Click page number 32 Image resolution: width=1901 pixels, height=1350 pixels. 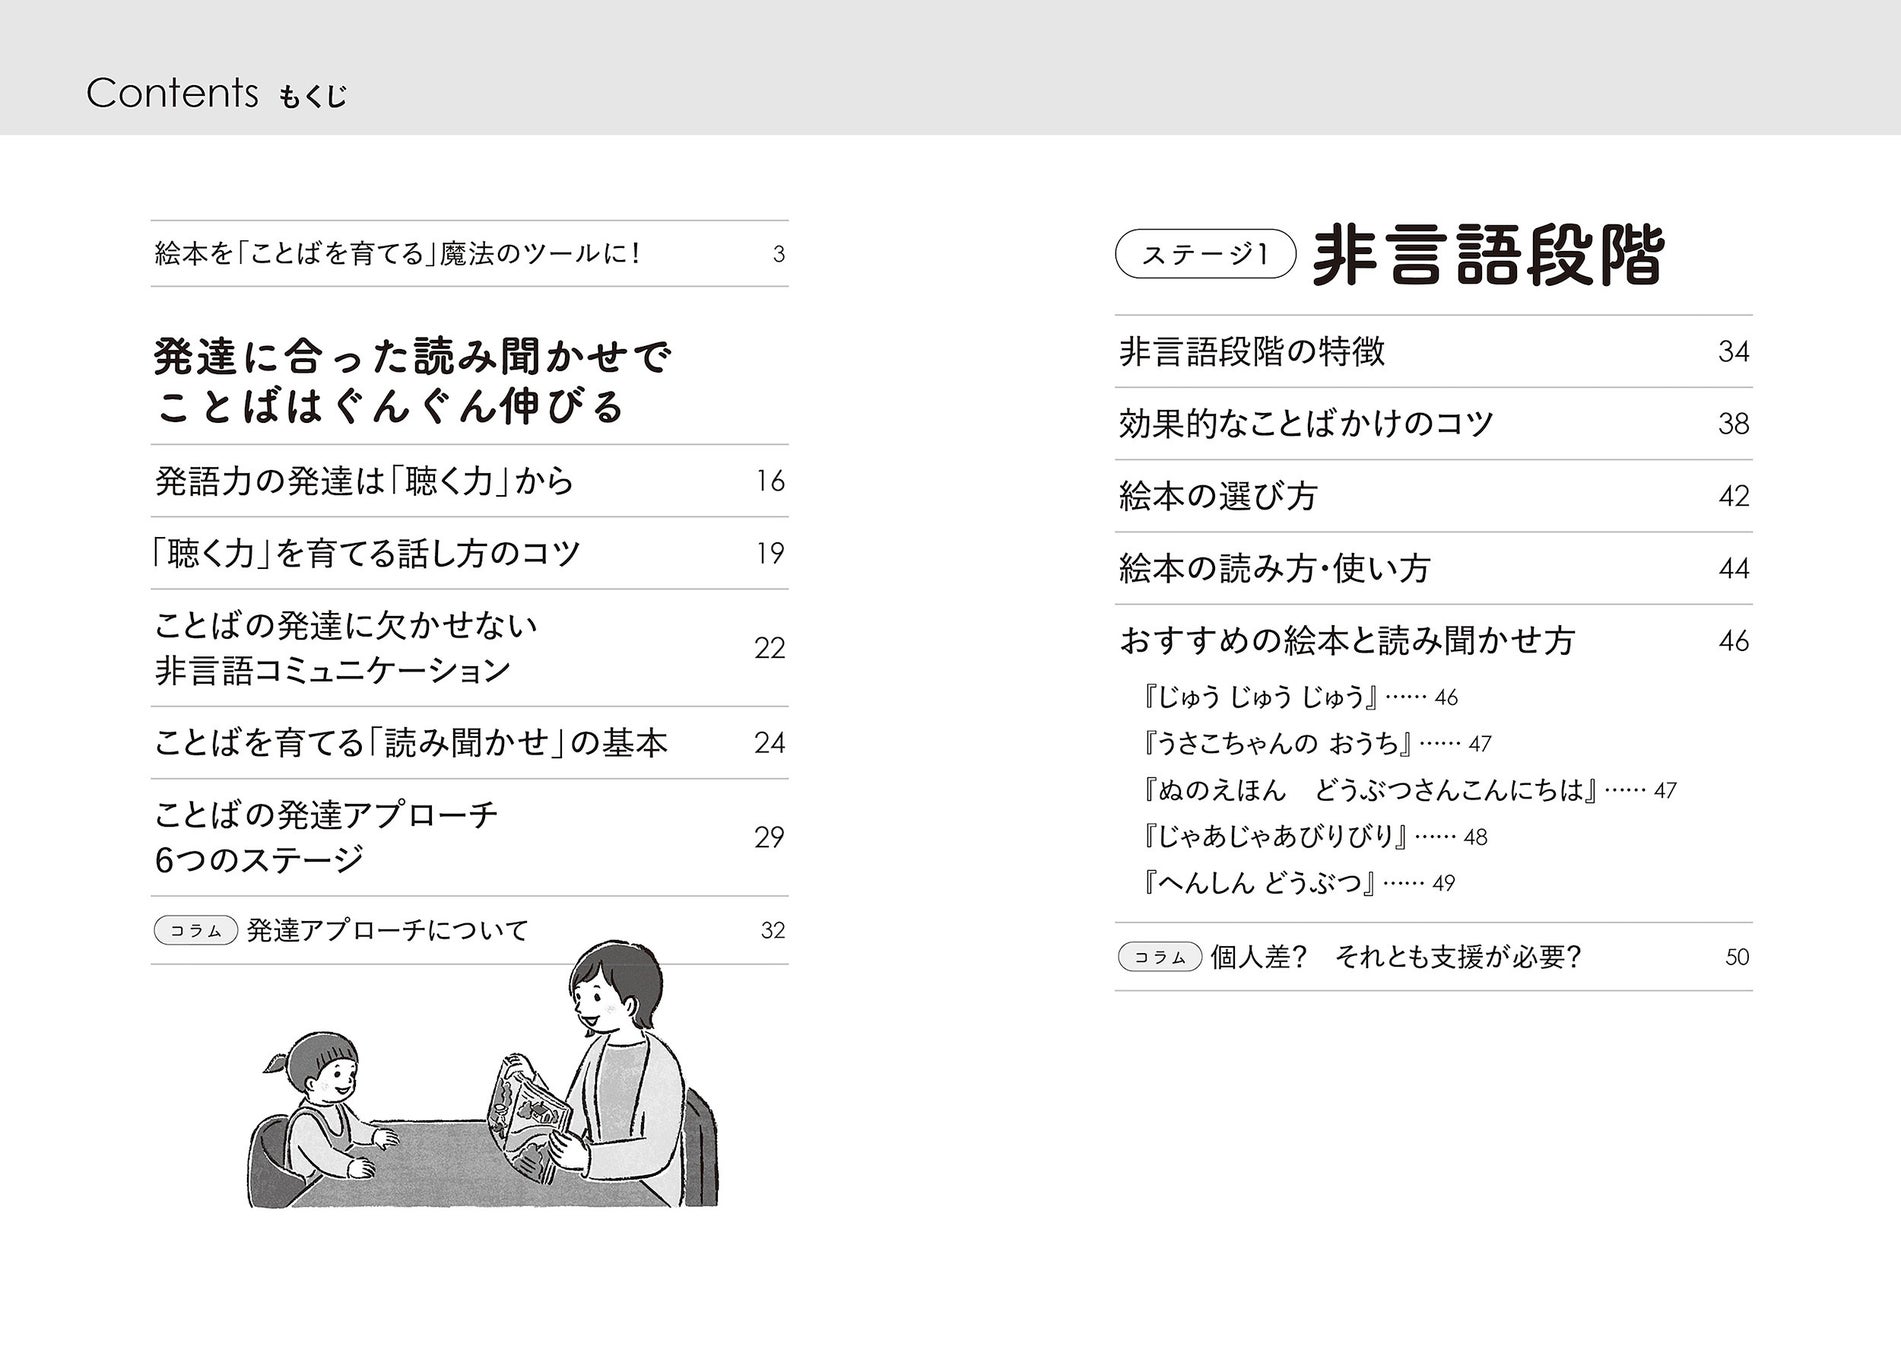(773, 931)
